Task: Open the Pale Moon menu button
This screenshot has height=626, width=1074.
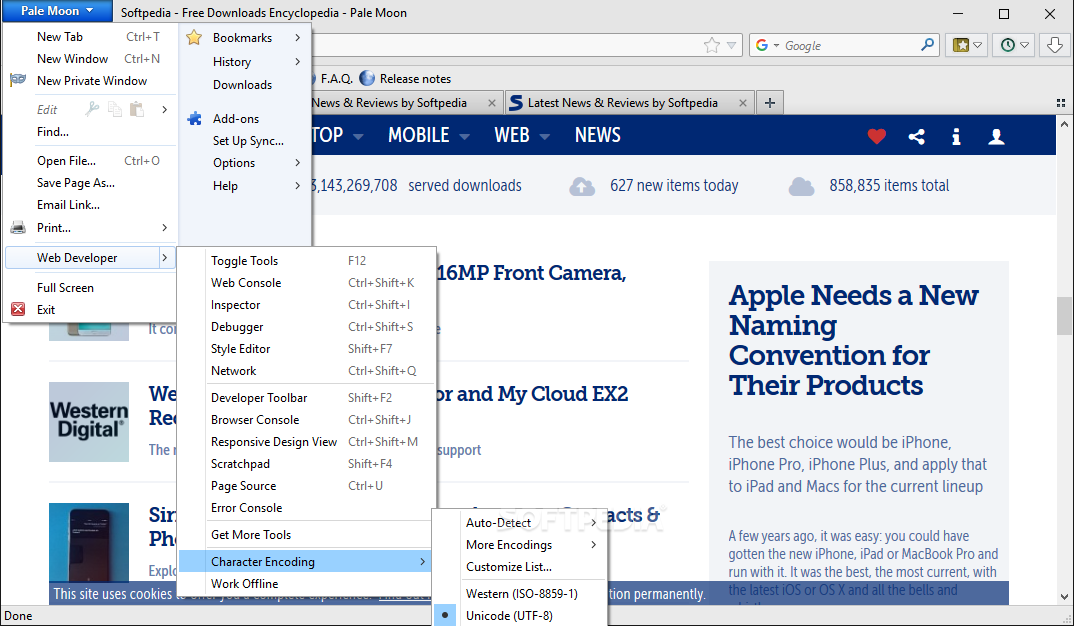Action: coord(57,10)
